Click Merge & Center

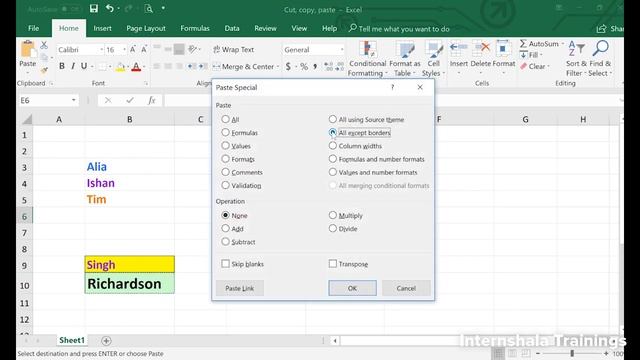click(243, 67)
